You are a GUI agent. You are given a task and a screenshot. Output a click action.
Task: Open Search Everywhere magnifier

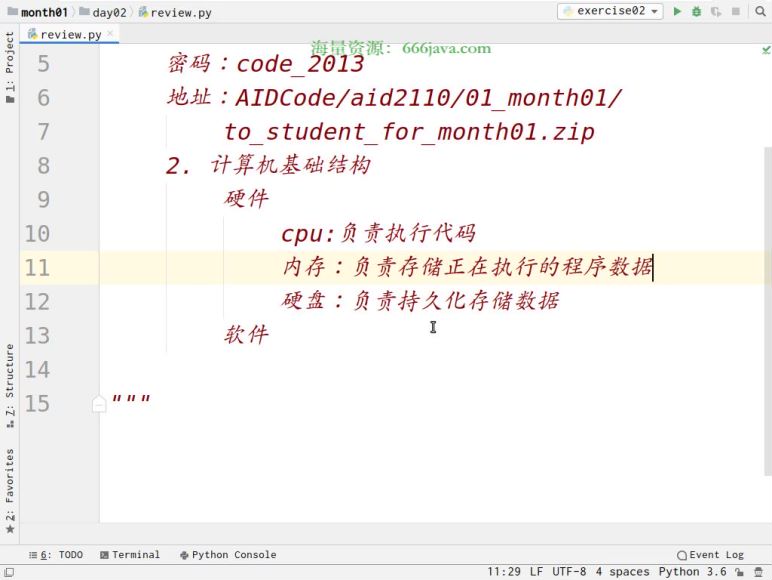point(758,12)
